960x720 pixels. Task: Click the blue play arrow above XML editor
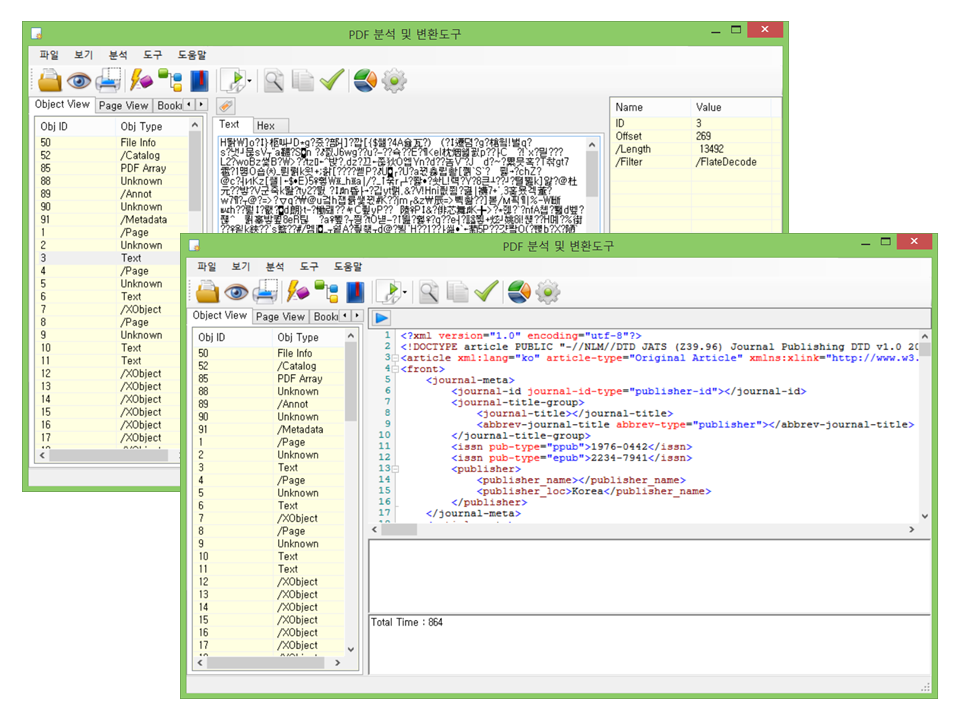381,318
